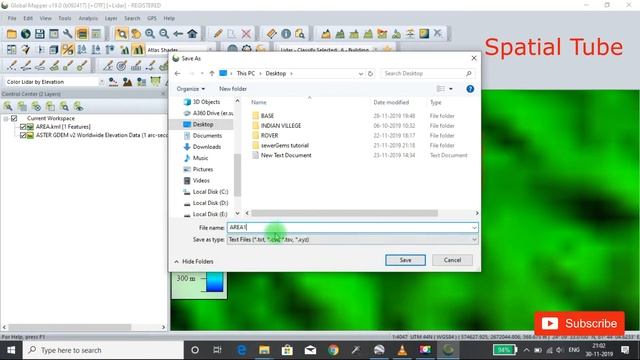Image resolution: width=640 pixels, height=360 pixels.
Task: Click the Zoom Out magnifier icon
Action: click(x=164, y=34)
